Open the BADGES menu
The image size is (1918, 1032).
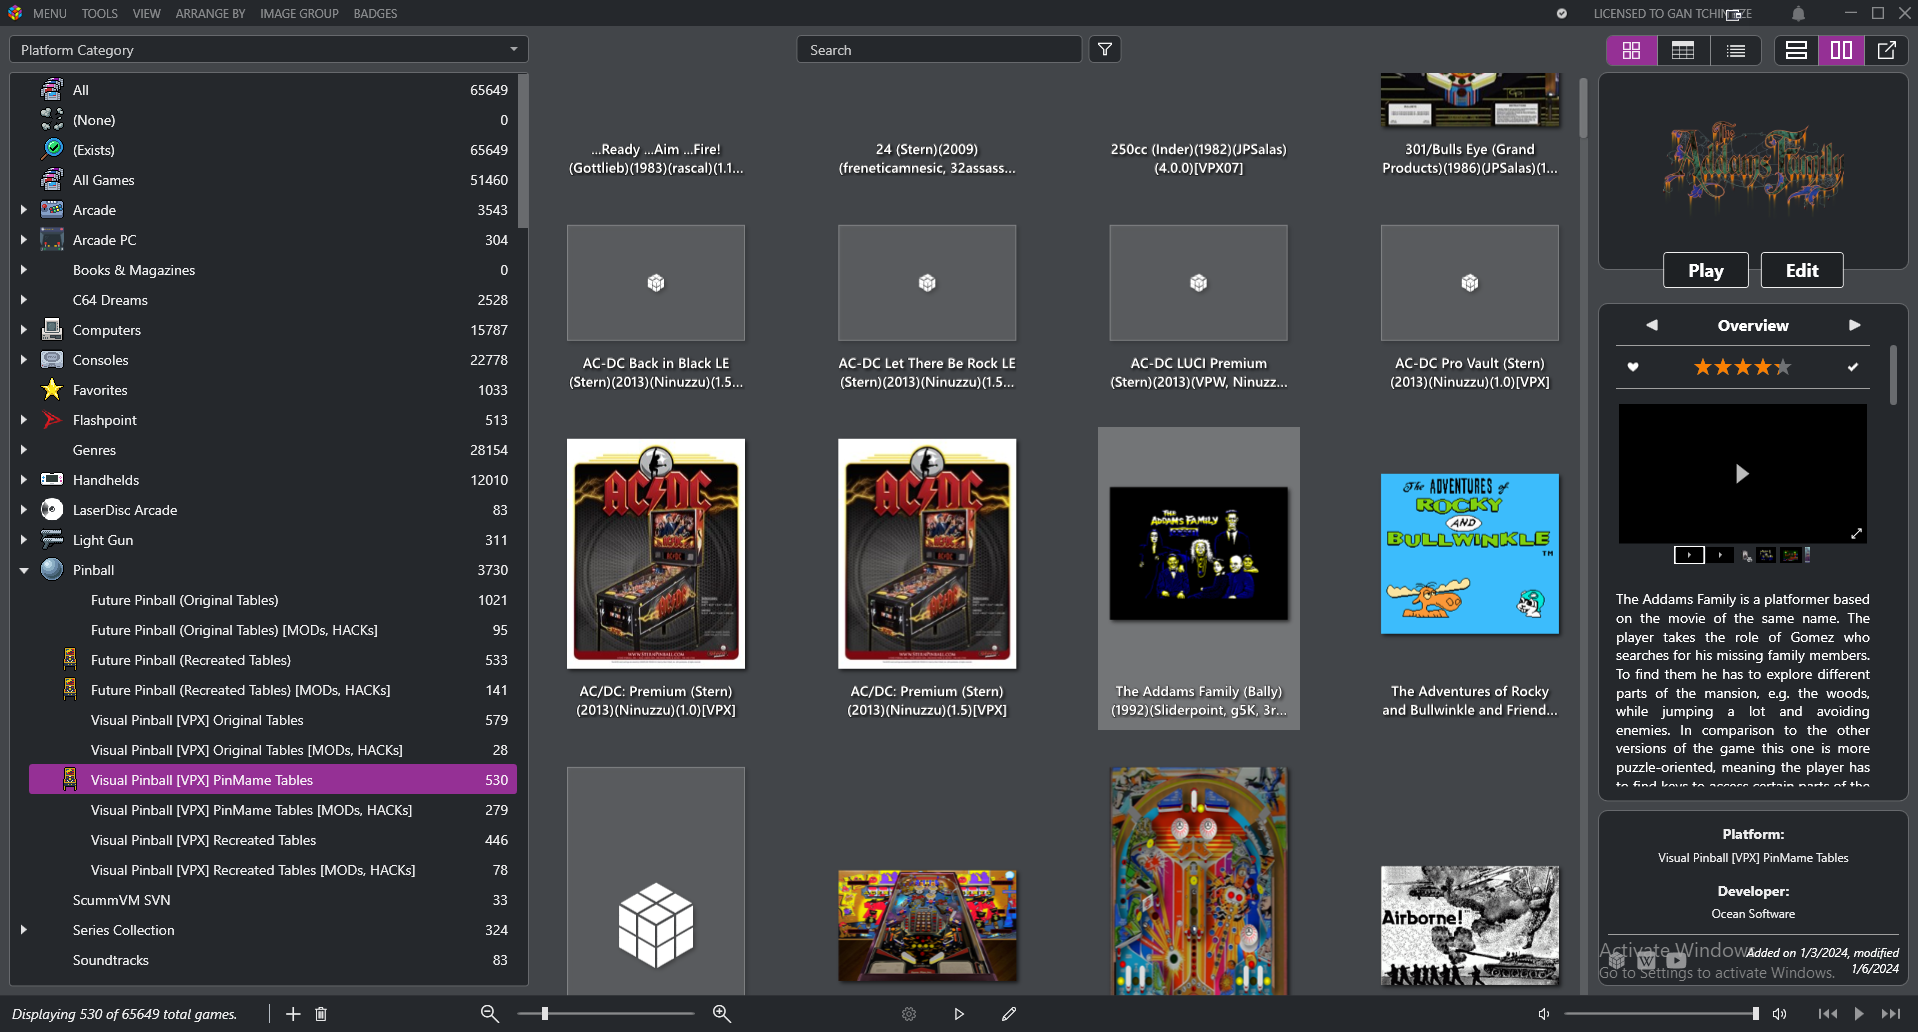coord(375,13)
